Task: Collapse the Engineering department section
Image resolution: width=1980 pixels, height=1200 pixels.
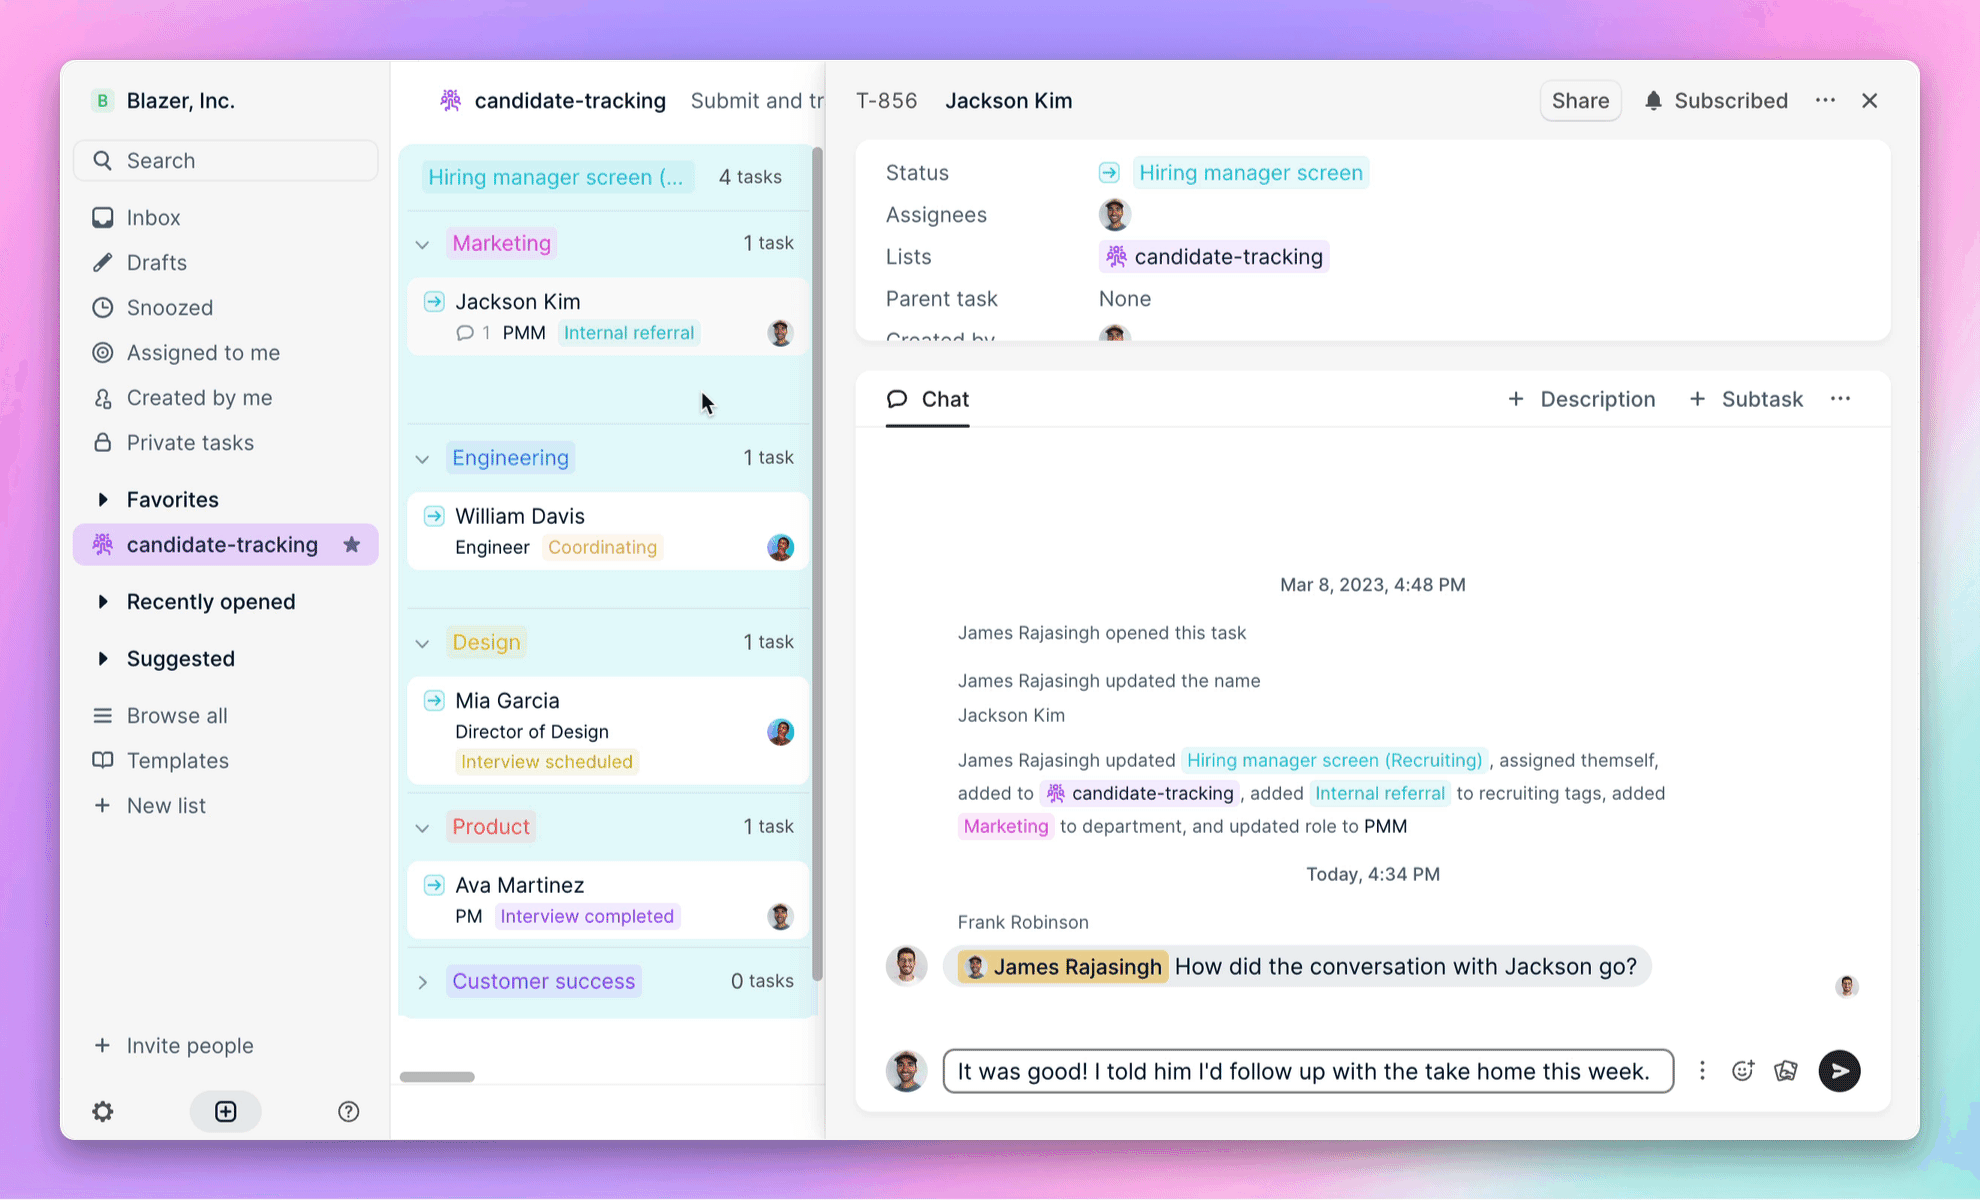Action: 423,457
